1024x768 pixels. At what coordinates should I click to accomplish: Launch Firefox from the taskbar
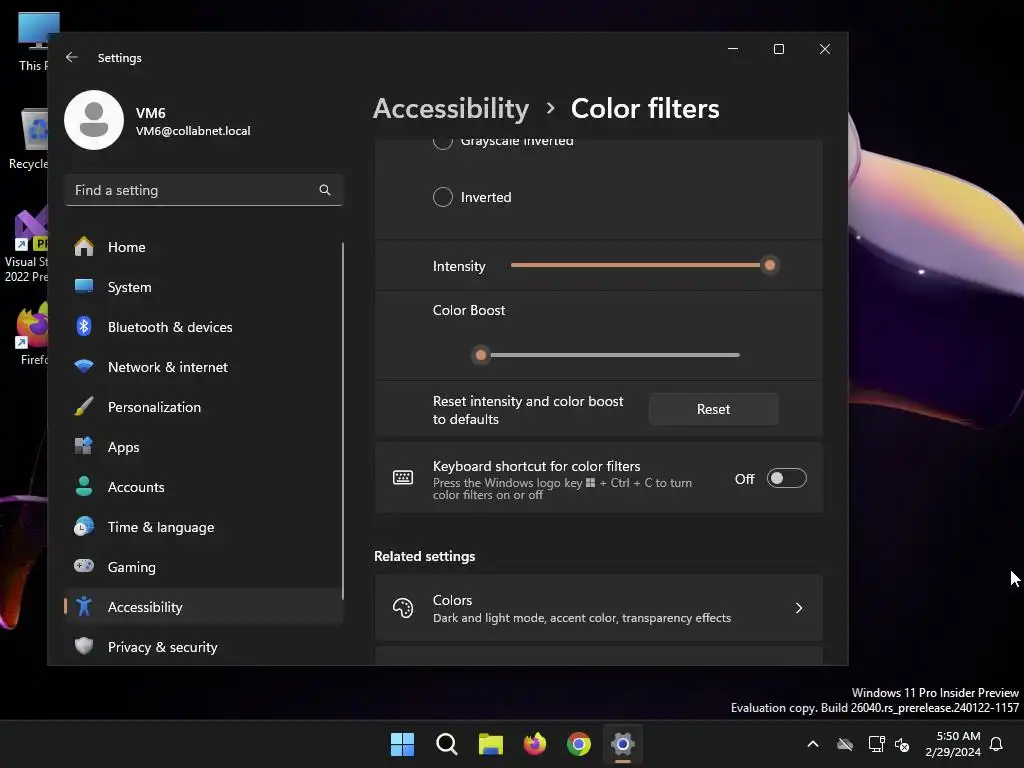coord(535,744)
